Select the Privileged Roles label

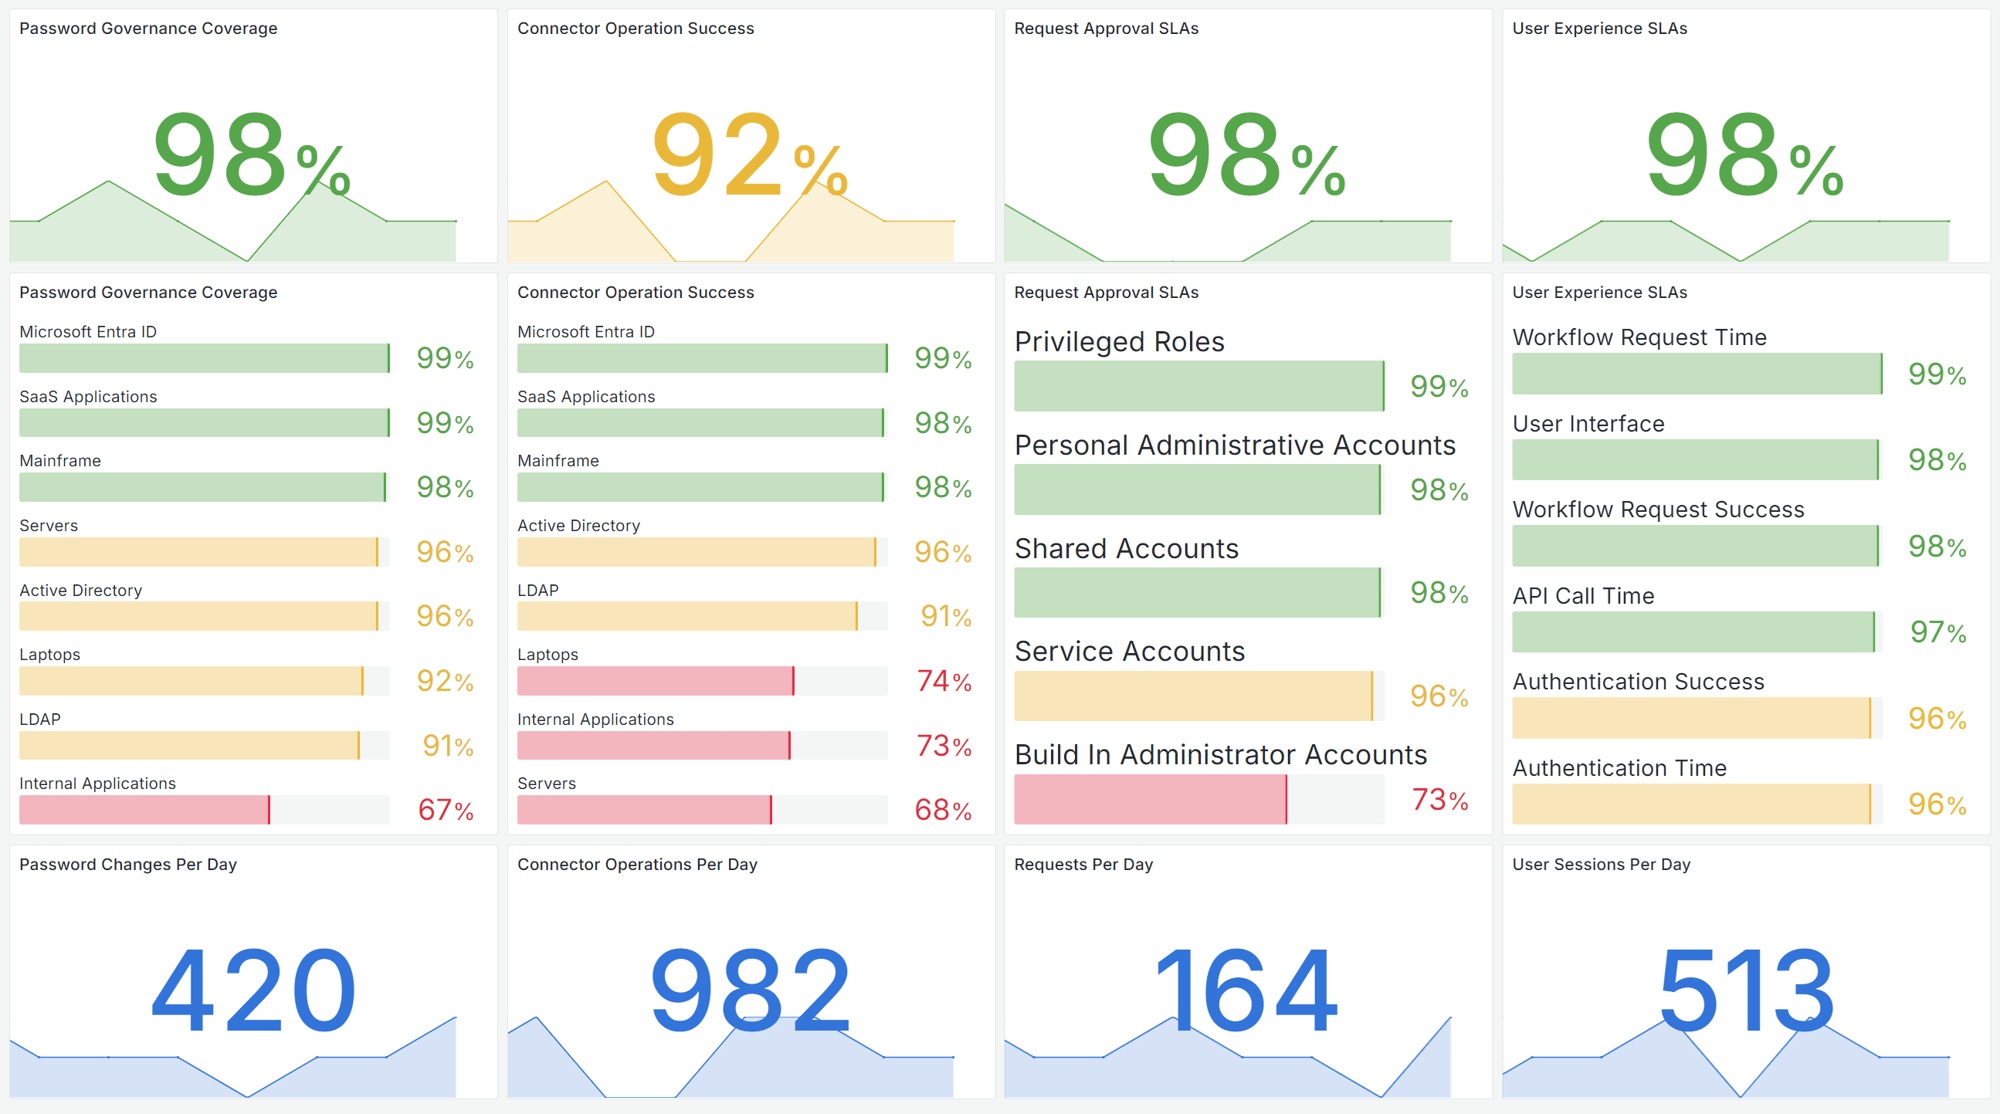coord(1119,342)
